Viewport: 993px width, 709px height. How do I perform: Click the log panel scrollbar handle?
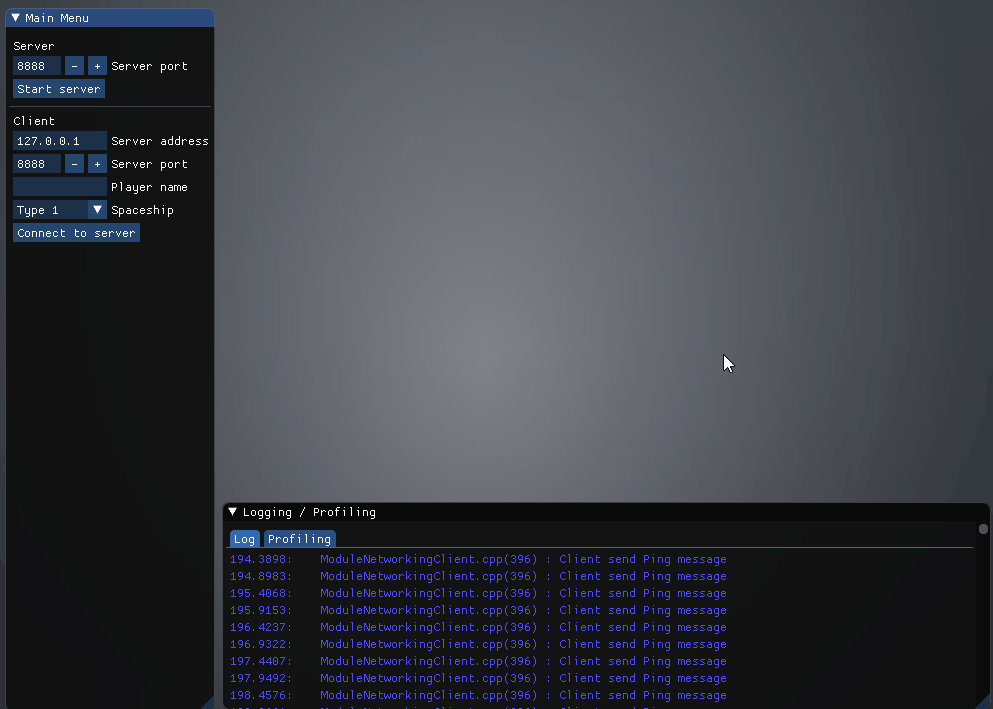point(983,529)
